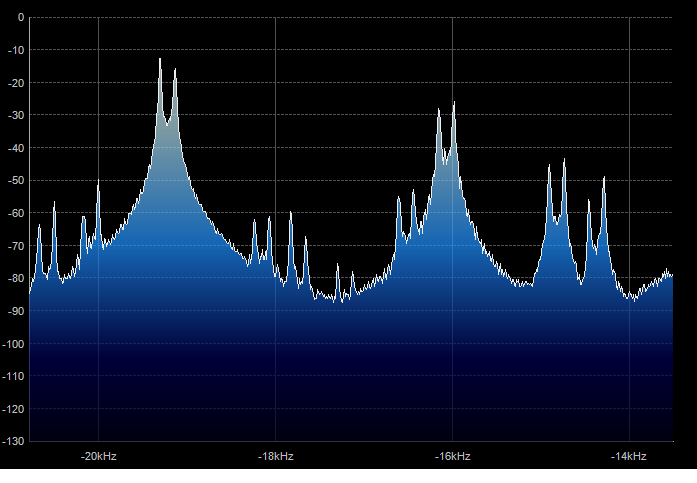Select the -120 dB scale label

[x=13, y=409]
